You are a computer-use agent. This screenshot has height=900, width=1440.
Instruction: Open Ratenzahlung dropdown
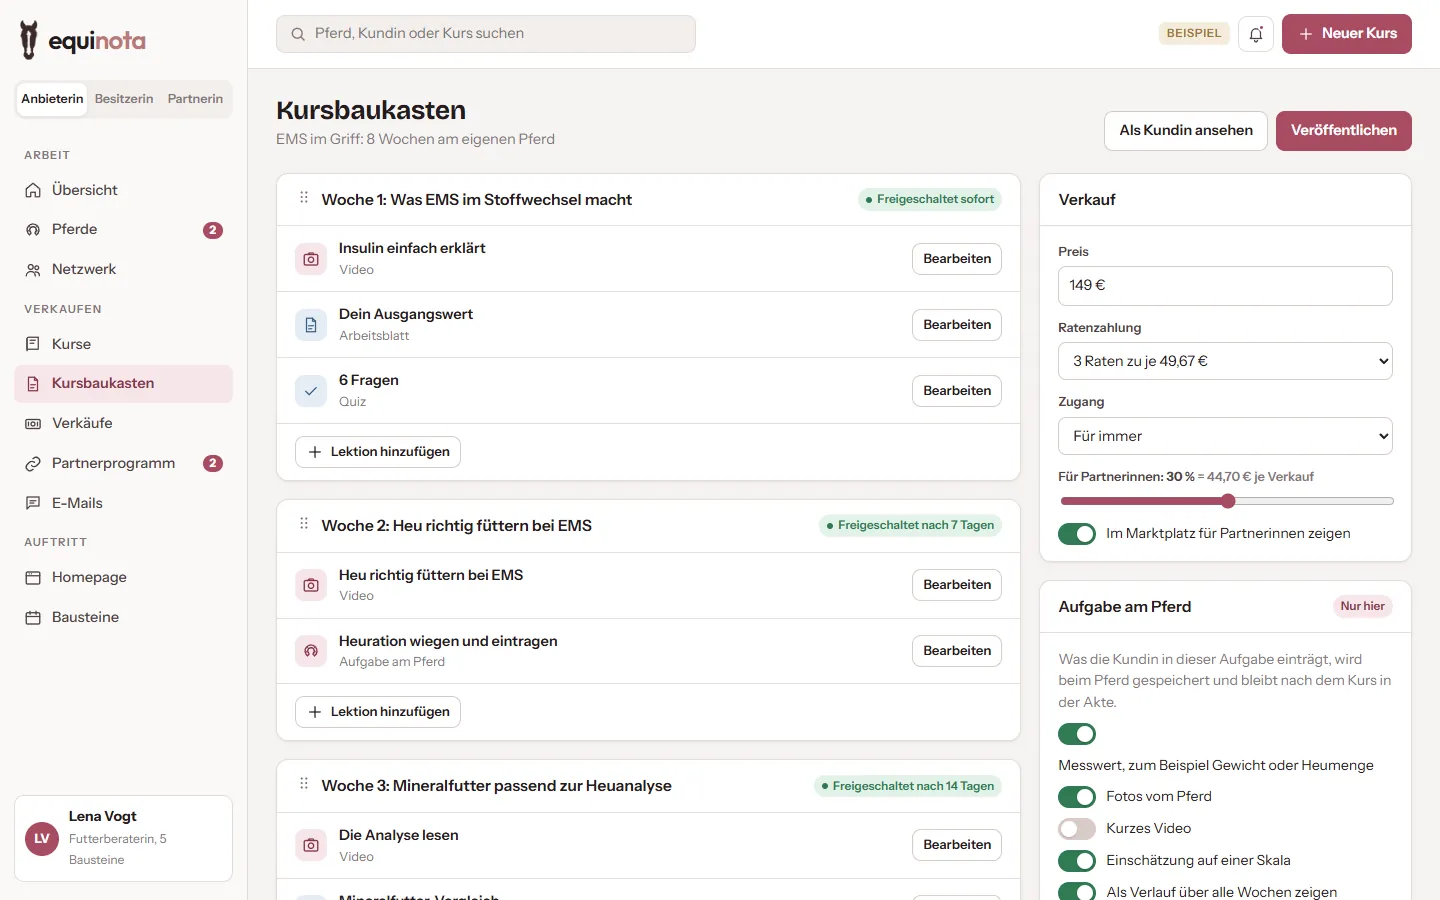[x=1225, y=361]
